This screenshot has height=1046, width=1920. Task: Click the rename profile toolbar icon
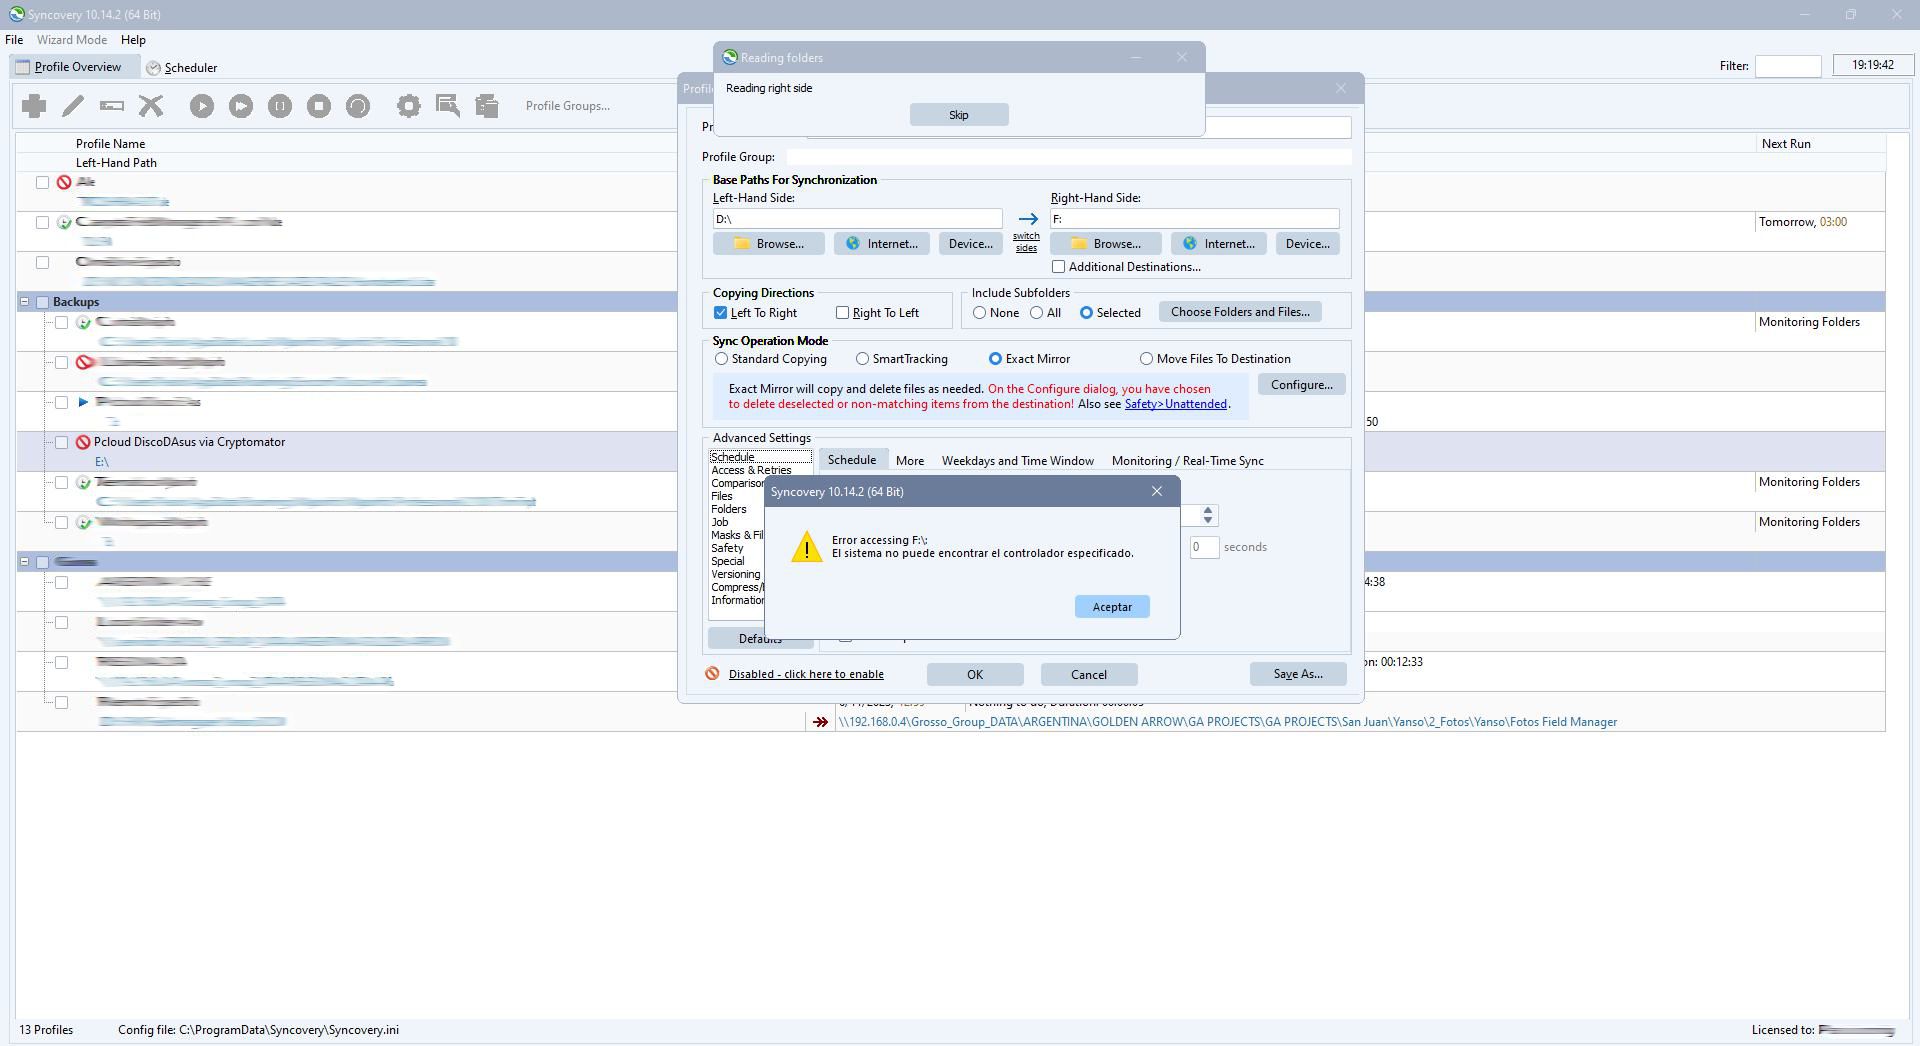112,106
